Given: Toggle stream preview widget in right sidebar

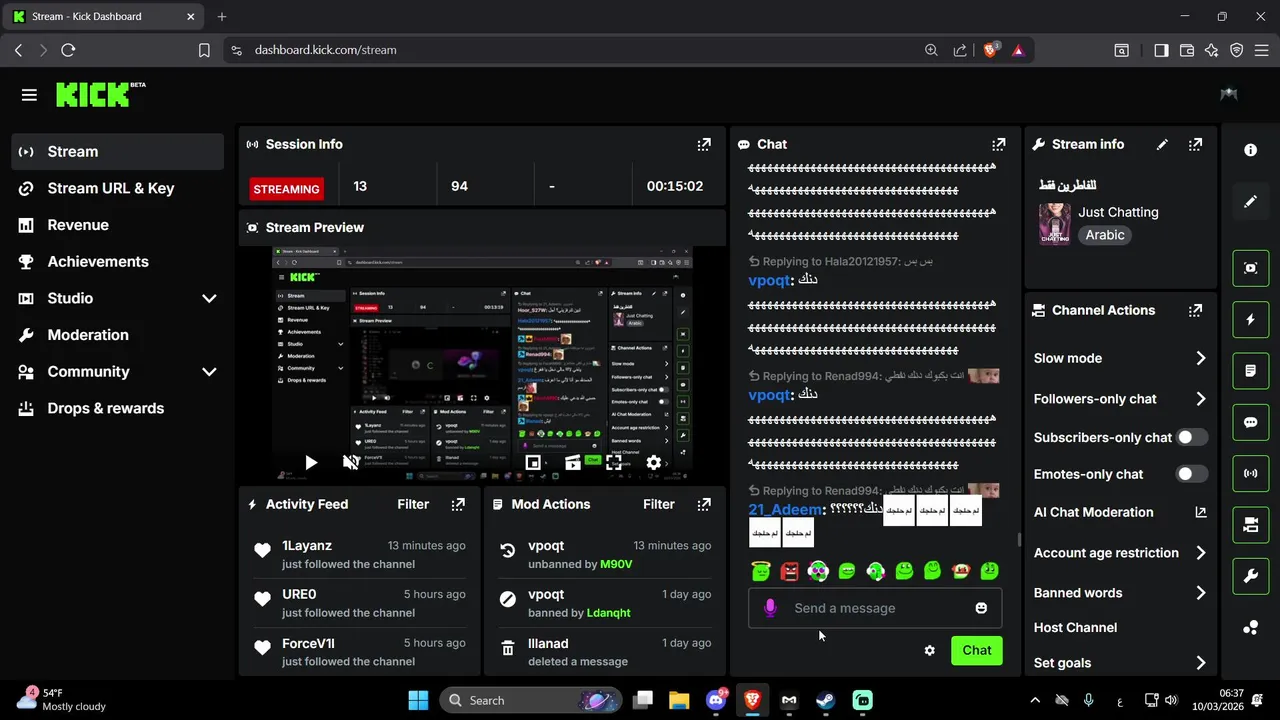Looking at the screenshot, I should pyautogui.click(x=1250, y=268).
